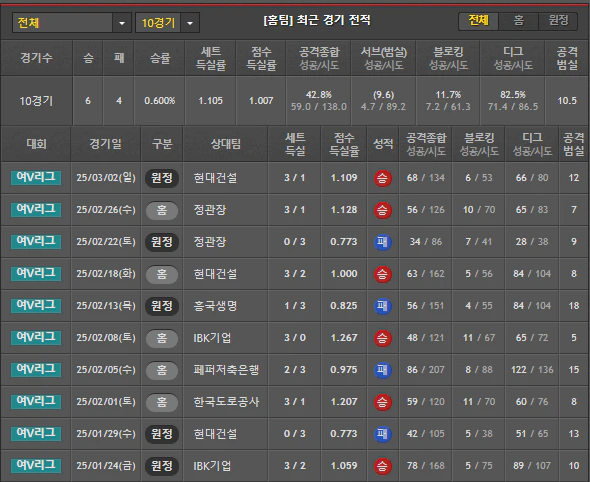590x482 pixels.
Task: Click the 원정 pill on 25/02/13 row
Action: coord(162,306)
